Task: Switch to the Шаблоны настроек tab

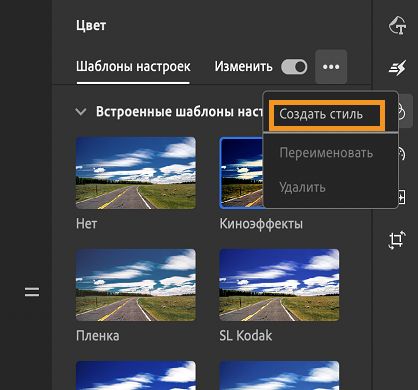Action: [x=133, y=67]
